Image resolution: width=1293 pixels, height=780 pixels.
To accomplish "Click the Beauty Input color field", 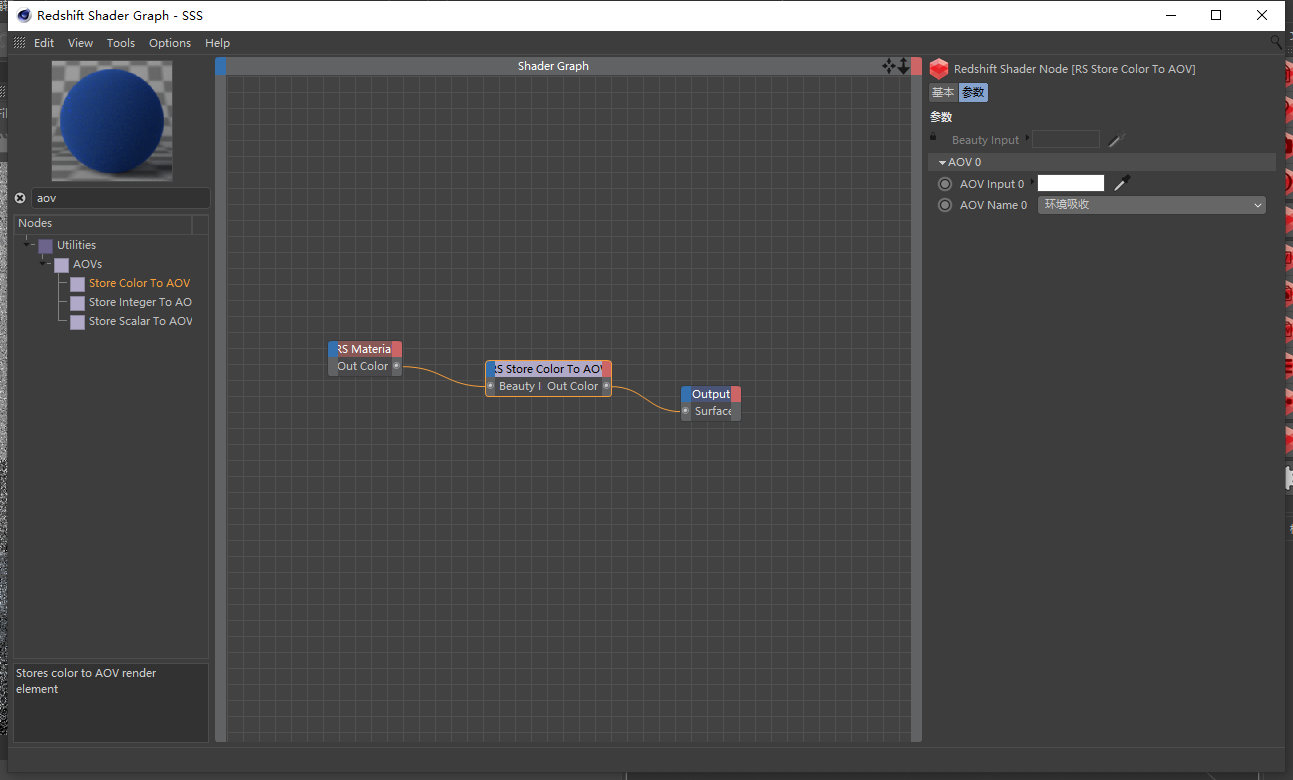I will (1066, 139).
